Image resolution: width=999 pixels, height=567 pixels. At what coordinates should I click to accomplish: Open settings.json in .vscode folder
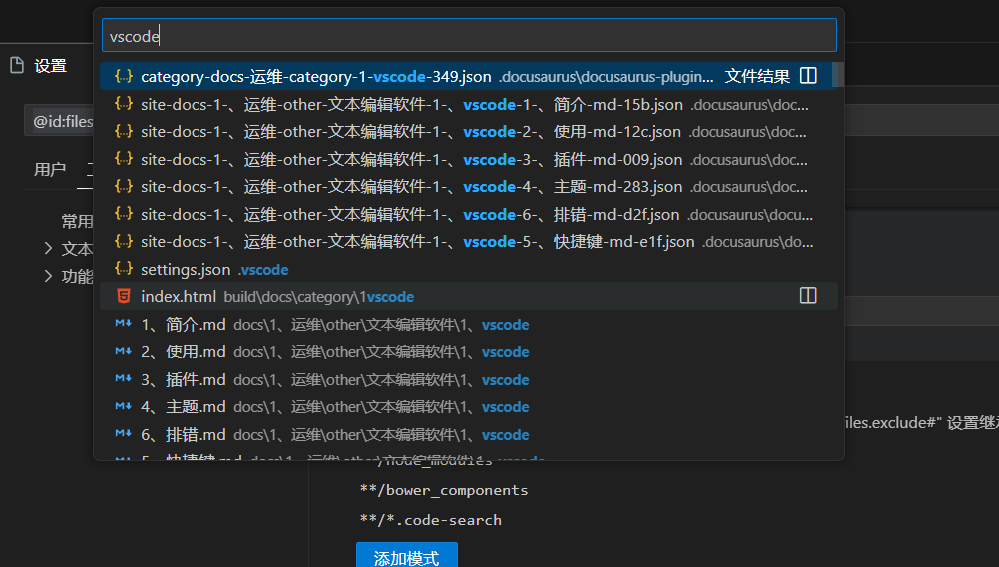(468, 269)
